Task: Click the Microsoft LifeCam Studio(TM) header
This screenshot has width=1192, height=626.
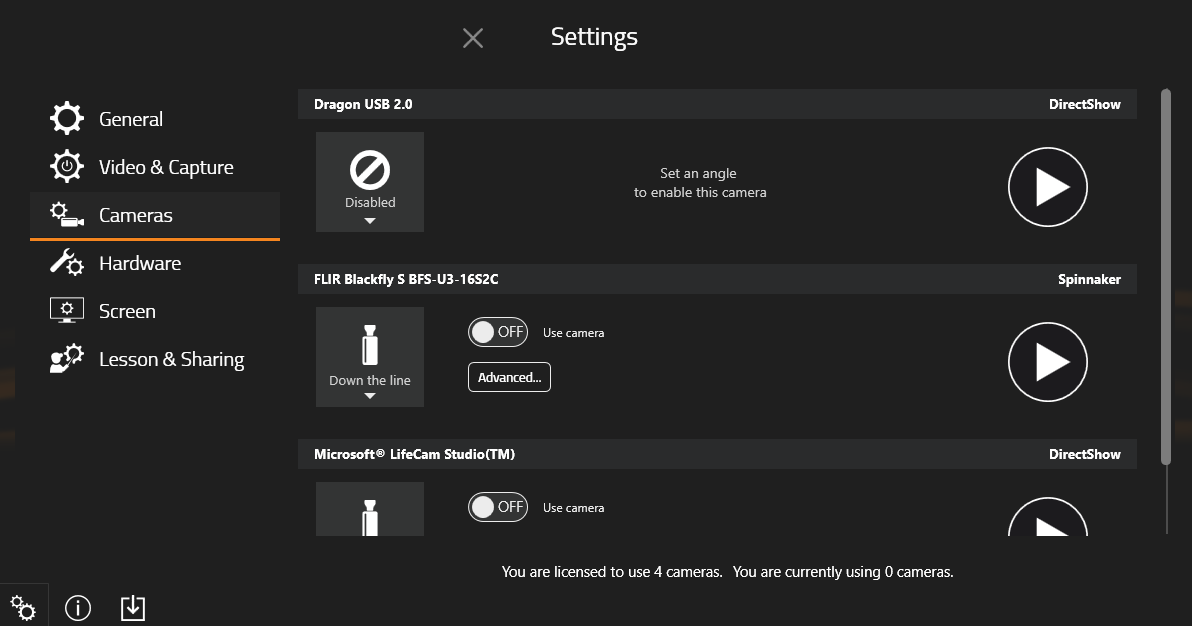Action: (x=718, y=454)
